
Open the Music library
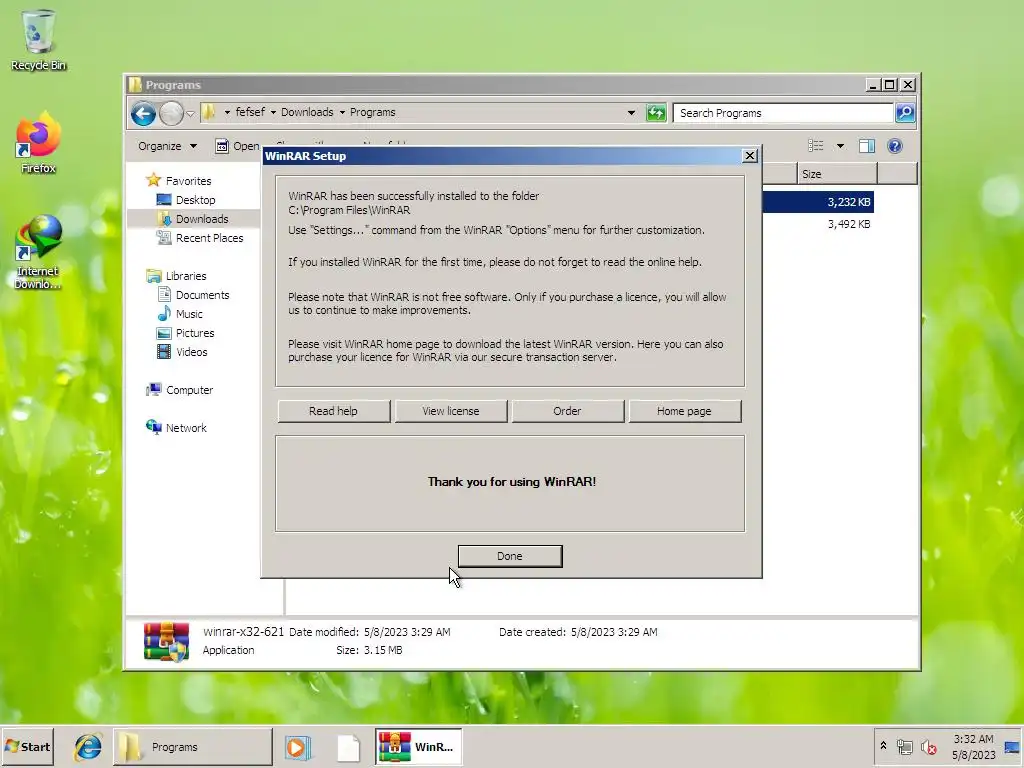[x=180, y=313]
